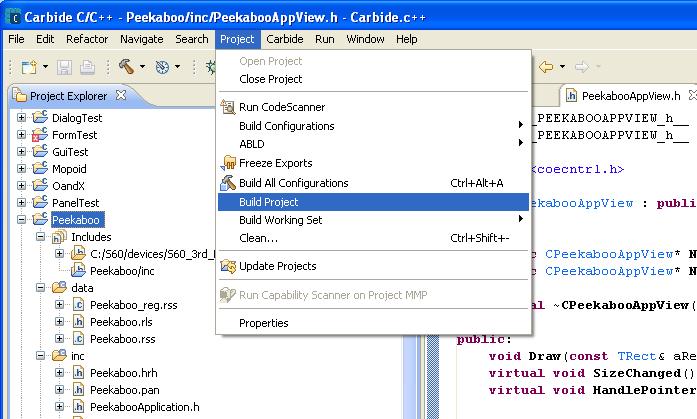Image resolution: width=697 pixels, height=419 pixels.
Task: Click the Includes folder icon
Action: click(59, 237)
